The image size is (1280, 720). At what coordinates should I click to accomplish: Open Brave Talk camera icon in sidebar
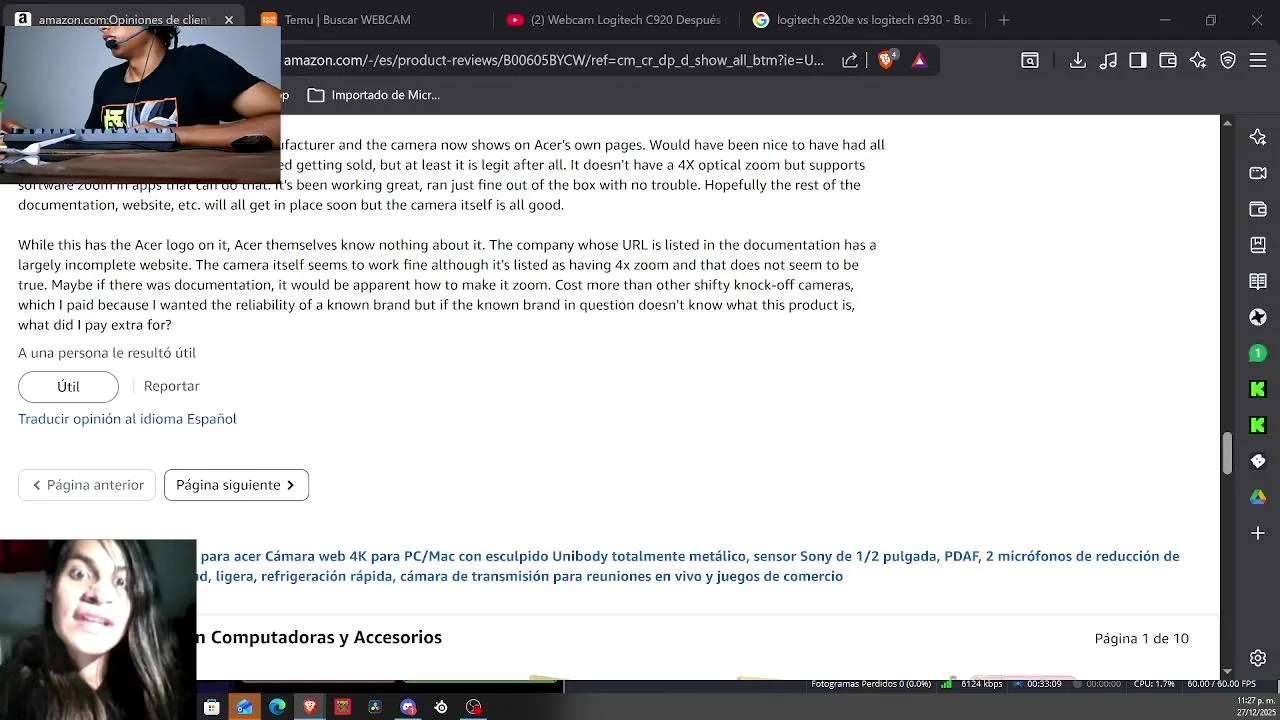(1258, 173)
